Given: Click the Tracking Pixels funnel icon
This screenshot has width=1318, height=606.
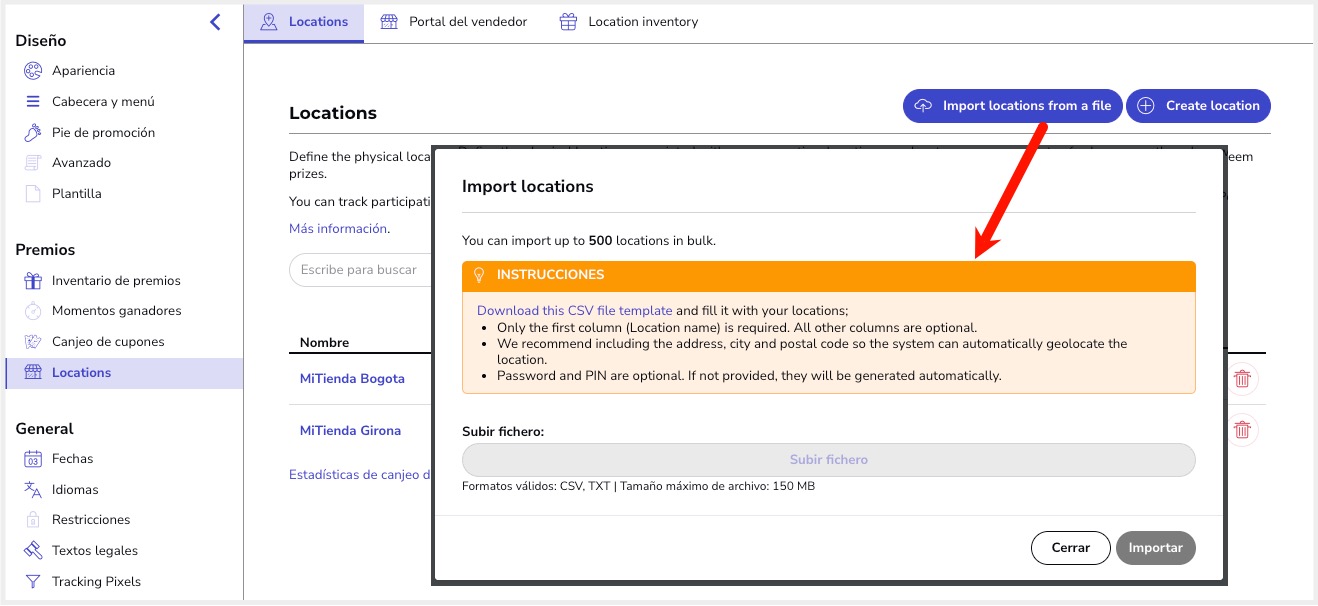Looking at the screenshot, I should coord(33,582).
